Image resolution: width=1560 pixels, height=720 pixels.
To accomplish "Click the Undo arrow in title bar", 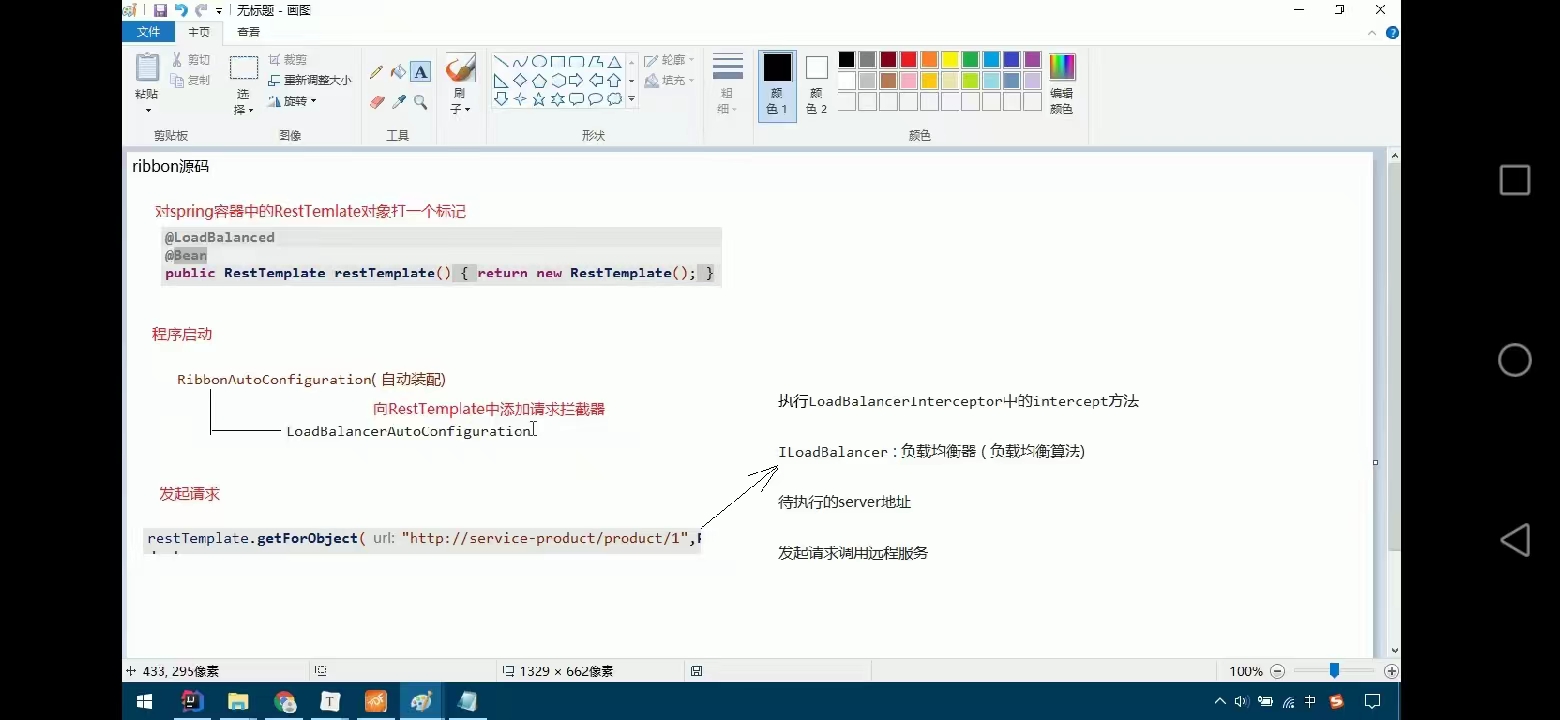I will [x=181, y=10].
